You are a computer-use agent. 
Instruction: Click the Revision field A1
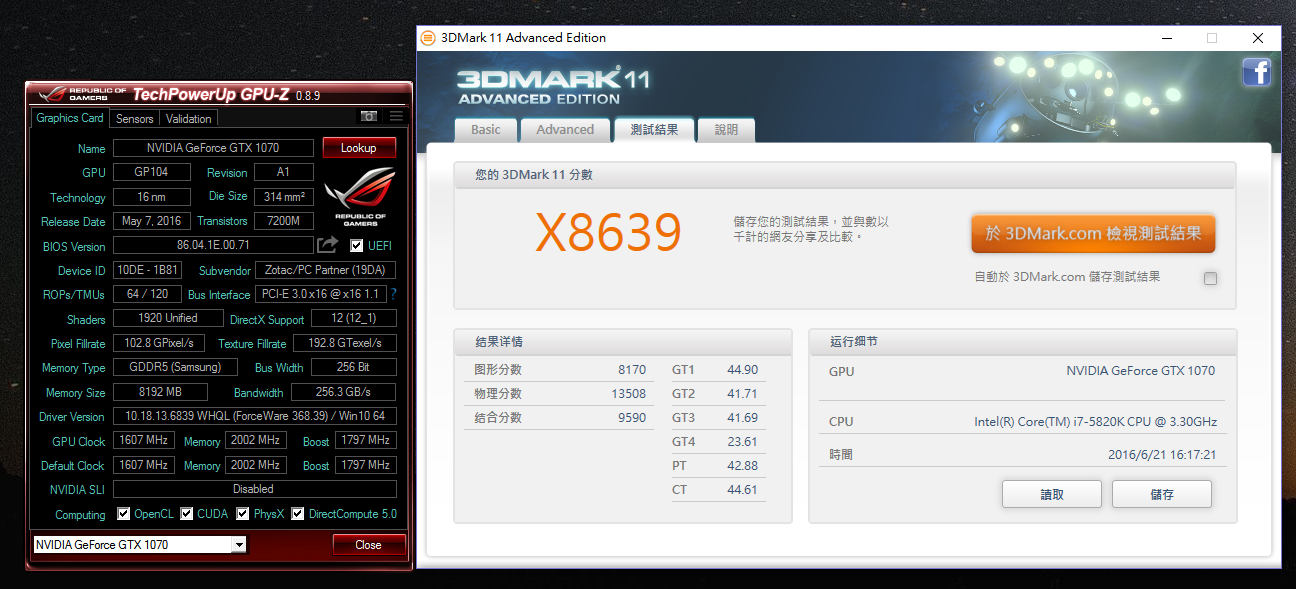[284, 172]
